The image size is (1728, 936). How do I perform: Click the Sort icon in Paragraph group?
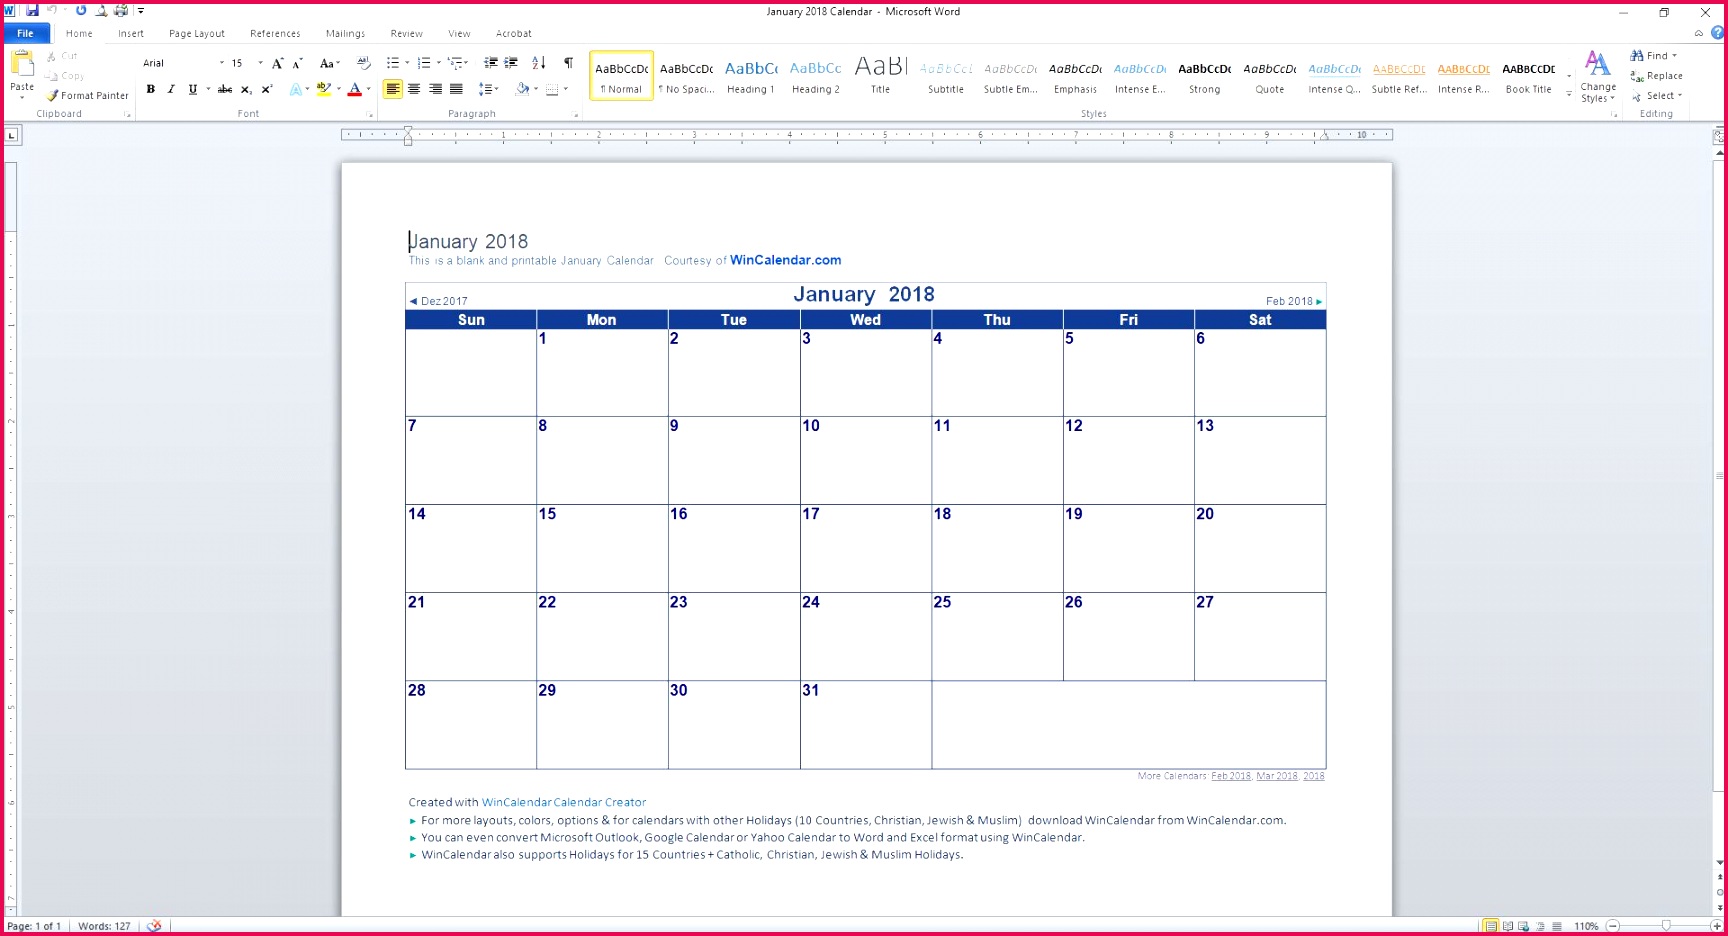coord(539,63)
